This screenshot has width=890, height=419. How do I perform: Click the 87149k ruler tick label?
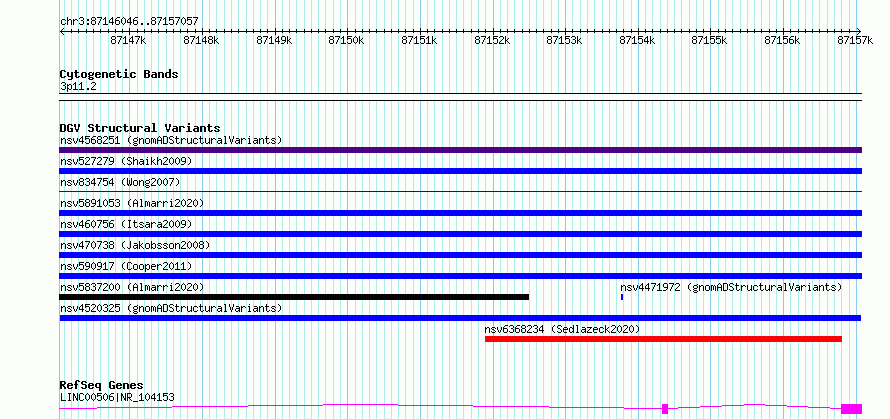(x=274, y=40)
